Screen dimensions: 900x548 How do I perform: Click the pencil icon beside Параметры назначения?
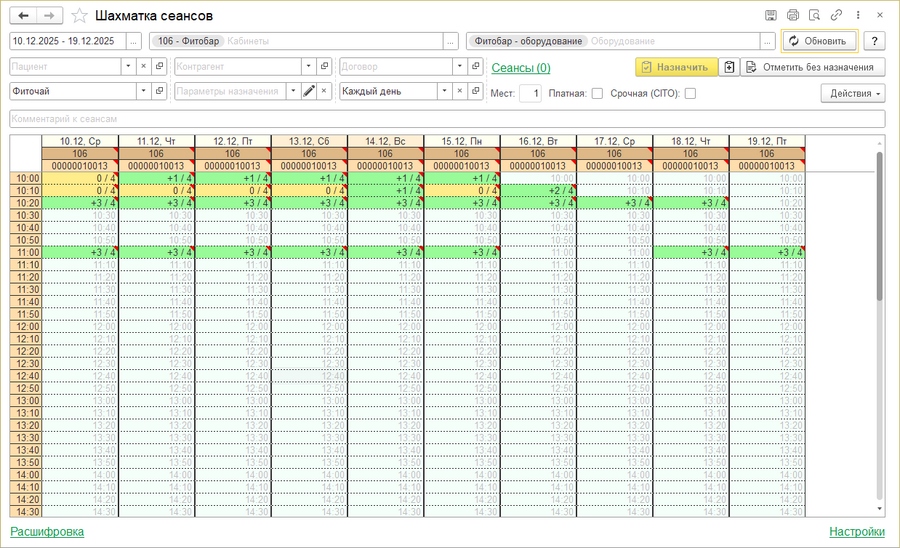(310, 92)
